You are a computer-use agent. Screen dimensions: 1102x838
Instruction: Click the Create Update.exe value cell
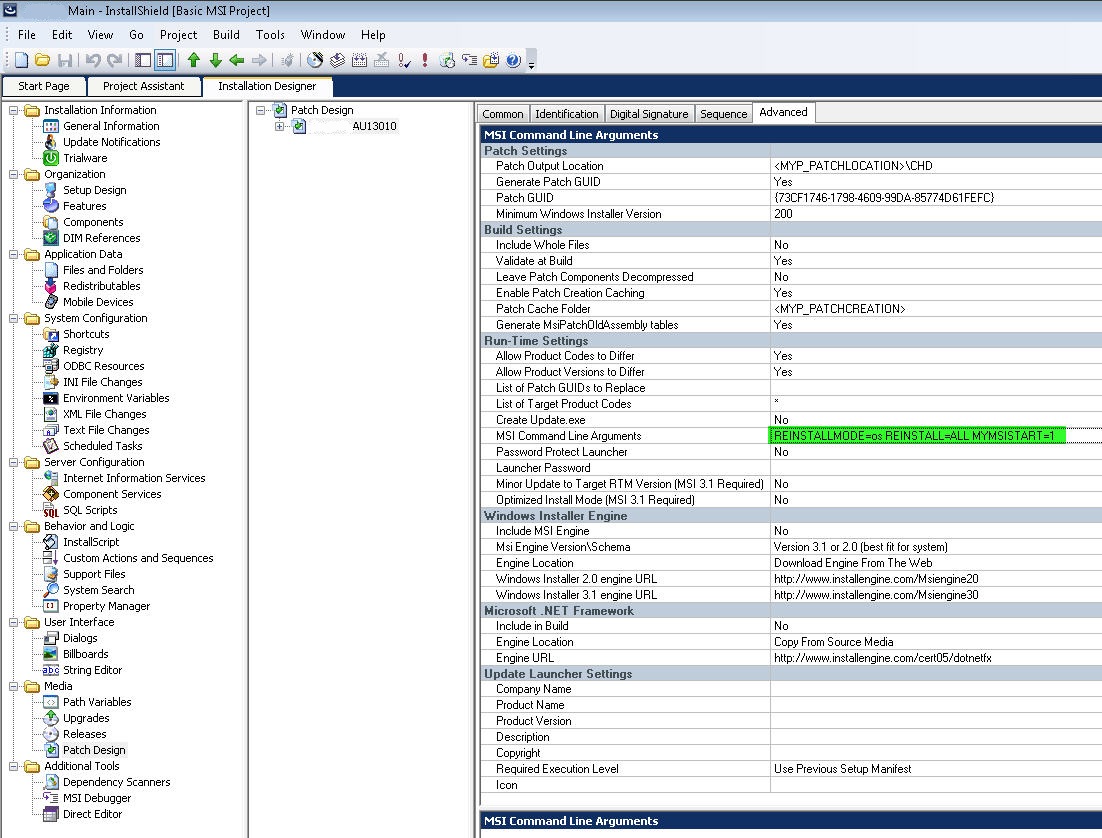pyautogui.click(x=935, y=420)
